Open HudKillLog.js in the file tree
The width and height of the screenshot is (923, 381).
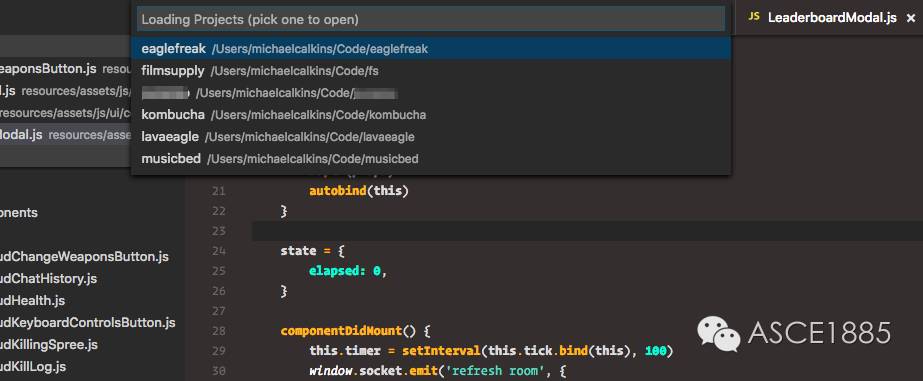point(33,366)
